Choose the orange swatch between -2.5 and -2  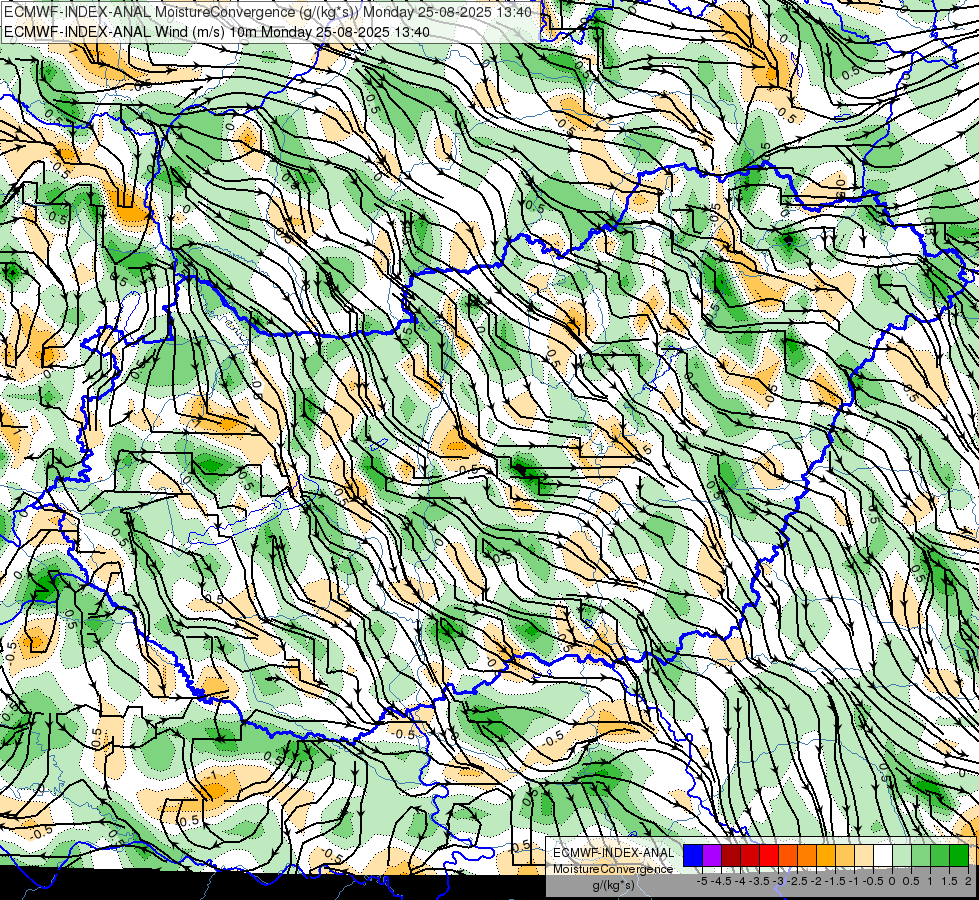[x=807, y=855]
